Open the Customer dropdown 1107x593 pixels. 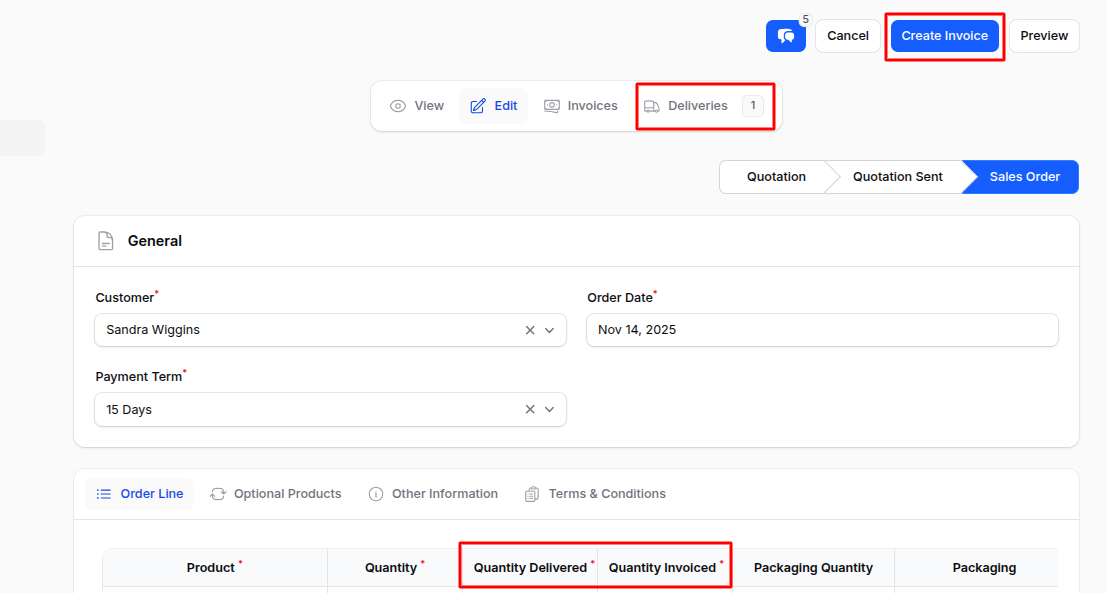click(x=549, y=329)
